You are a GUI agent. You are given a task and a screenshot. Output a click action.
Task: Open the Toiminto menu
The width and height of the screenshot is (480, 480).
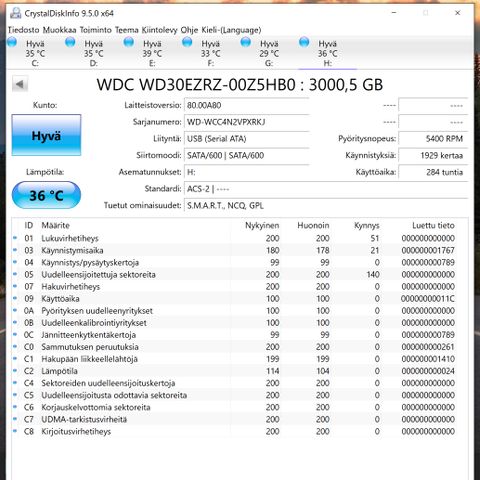[95, 30]
